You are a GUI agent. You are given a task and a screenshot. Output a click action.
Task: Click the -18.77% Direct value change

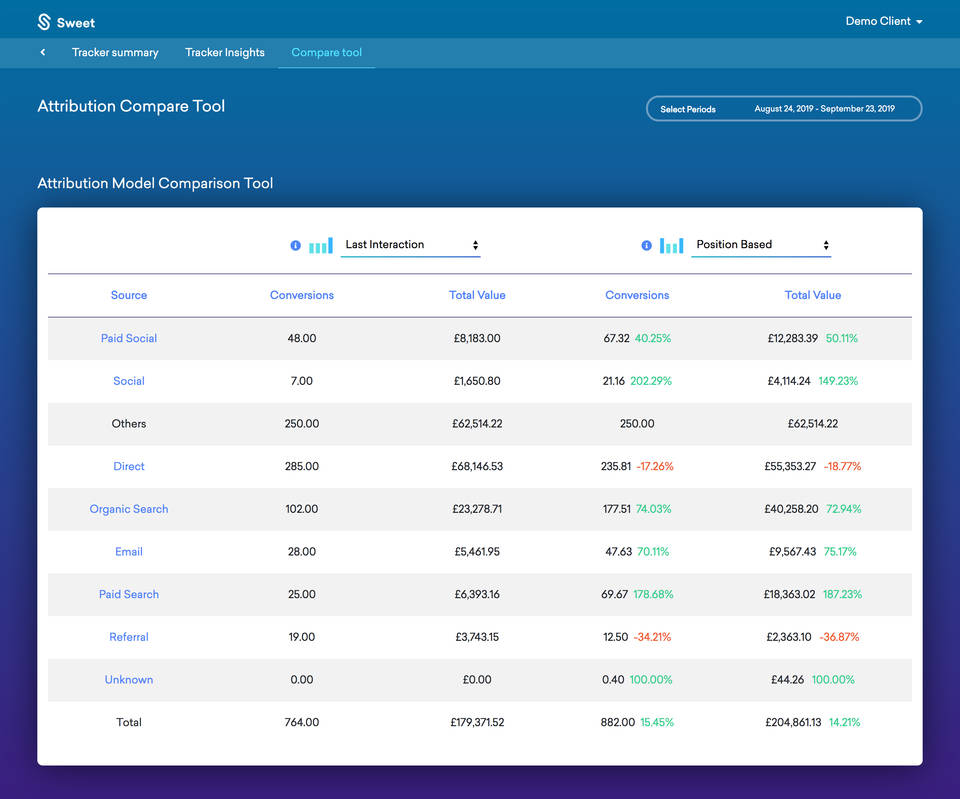point(842,467)
